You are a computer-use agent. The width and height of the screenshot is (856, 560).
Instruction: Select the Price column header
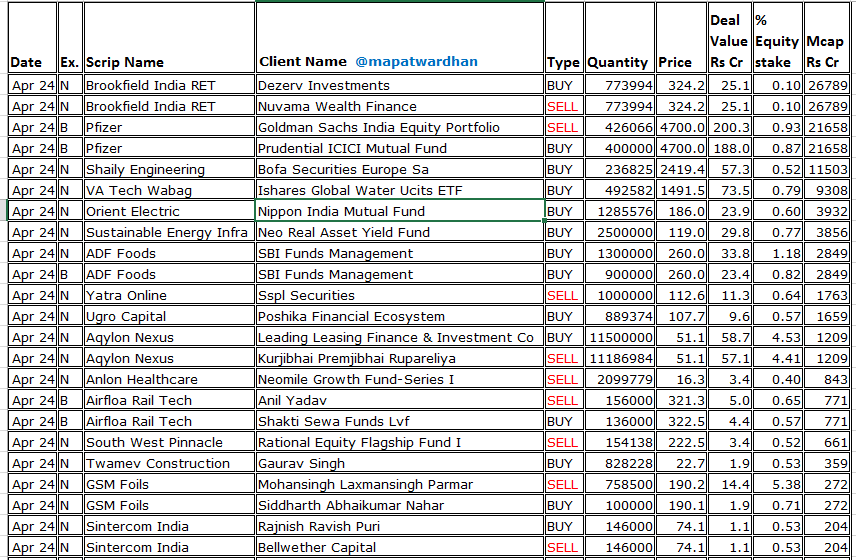coord(681,38)
